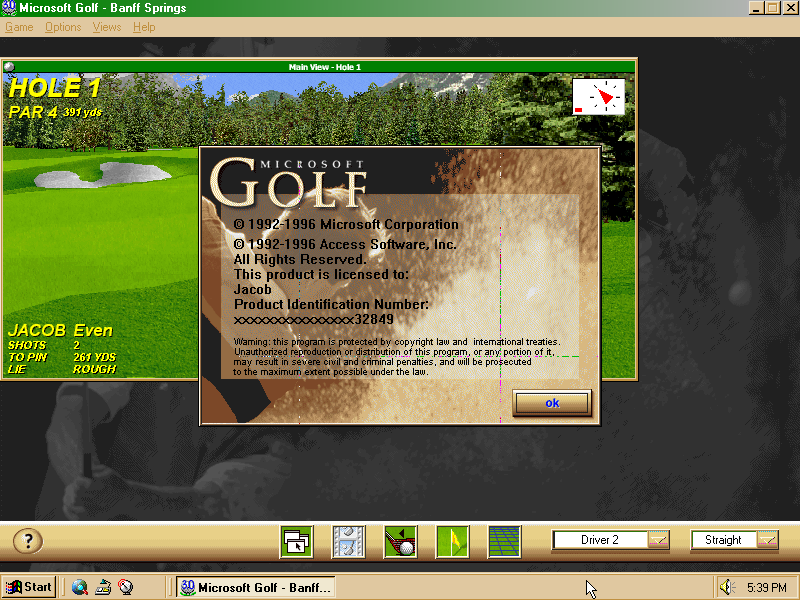Click the HOLE 1 heading text
Viewport: 800px width, 600px height.
(x=55, y=88)
